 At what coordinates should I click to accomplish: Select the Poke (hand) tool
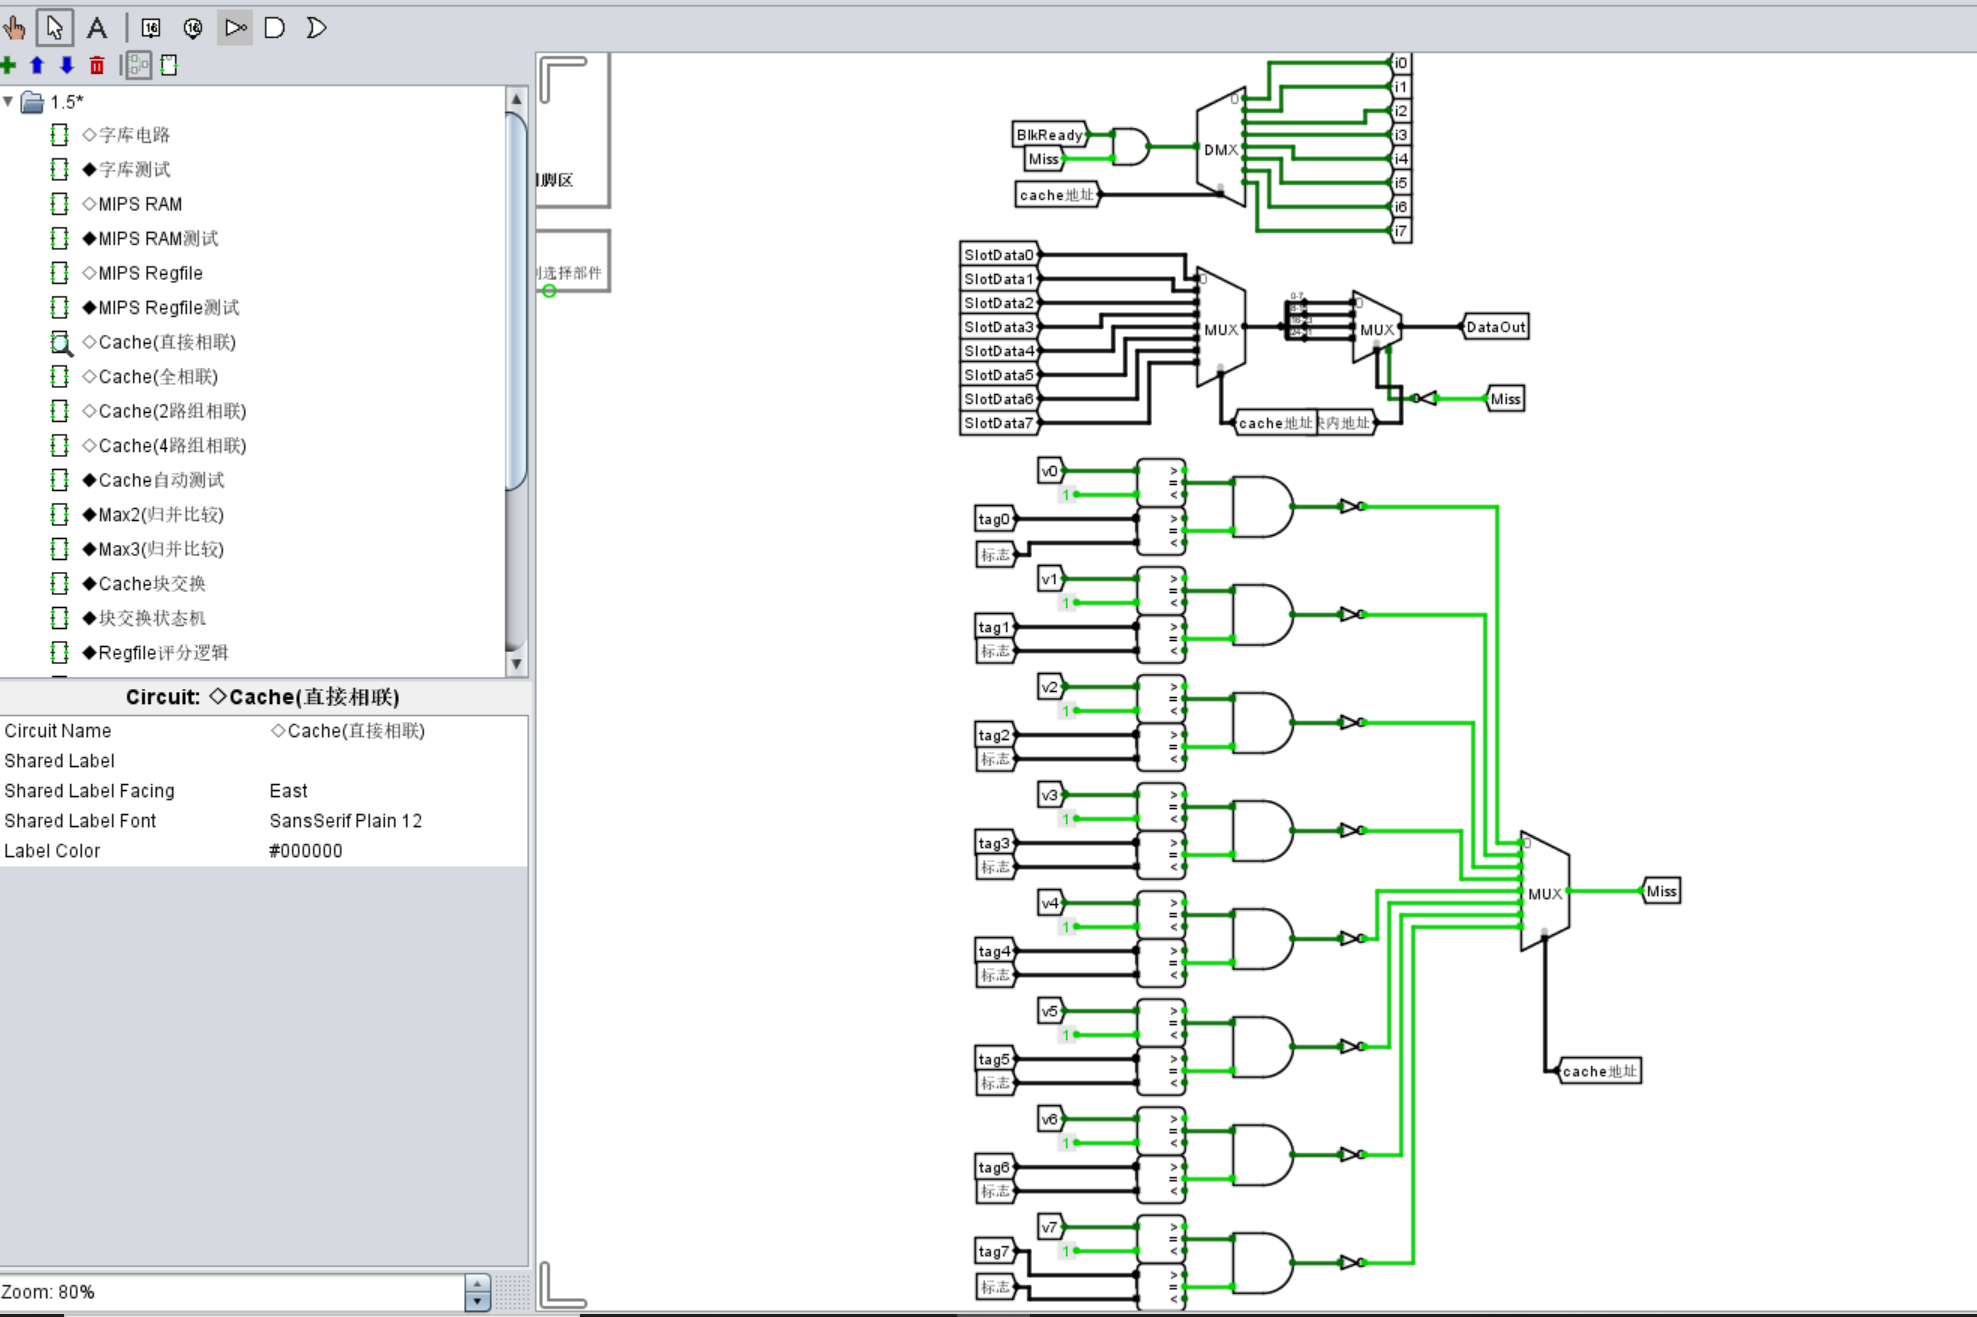(14, 27)
